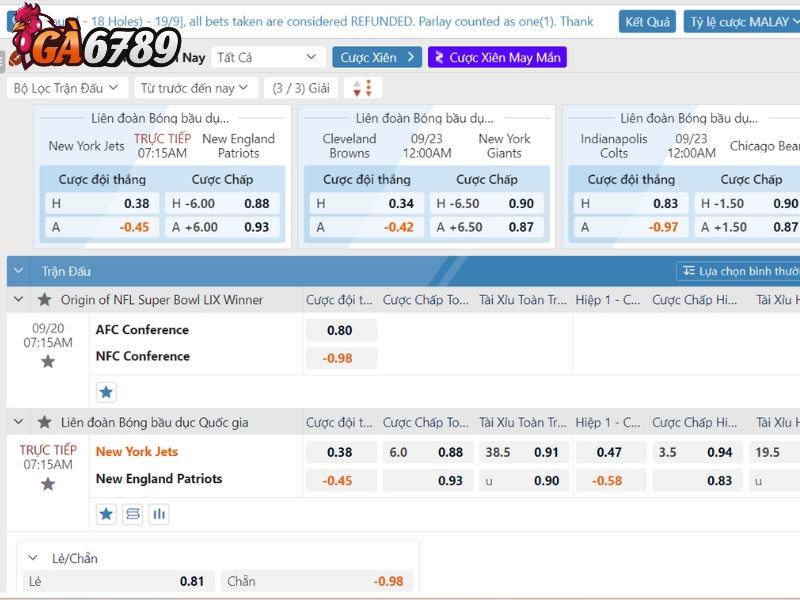Click blue star button under New England Patriots
The image size is (800, 600).
(x=106, y=514)
